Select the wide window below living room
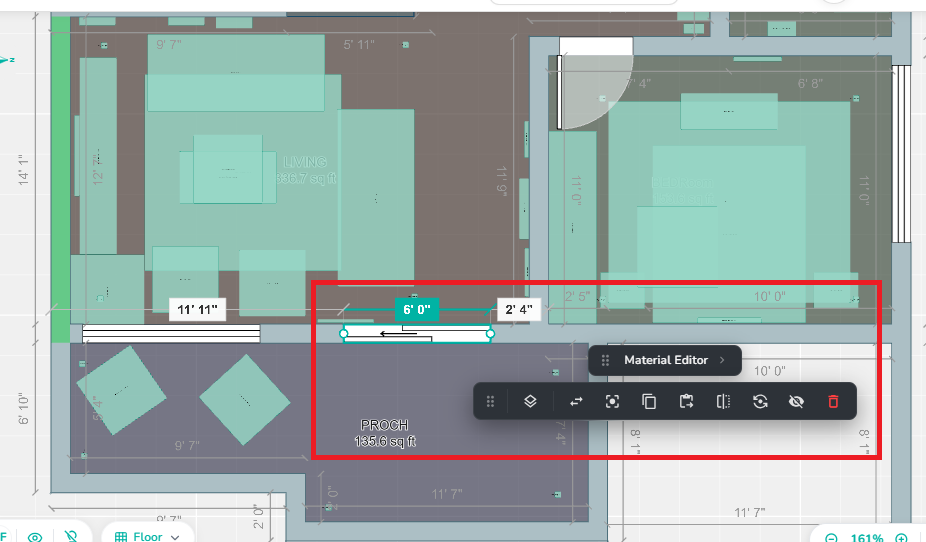Viewport: 926px width, 542px height. pyautogui.click(x=171, y=334)
